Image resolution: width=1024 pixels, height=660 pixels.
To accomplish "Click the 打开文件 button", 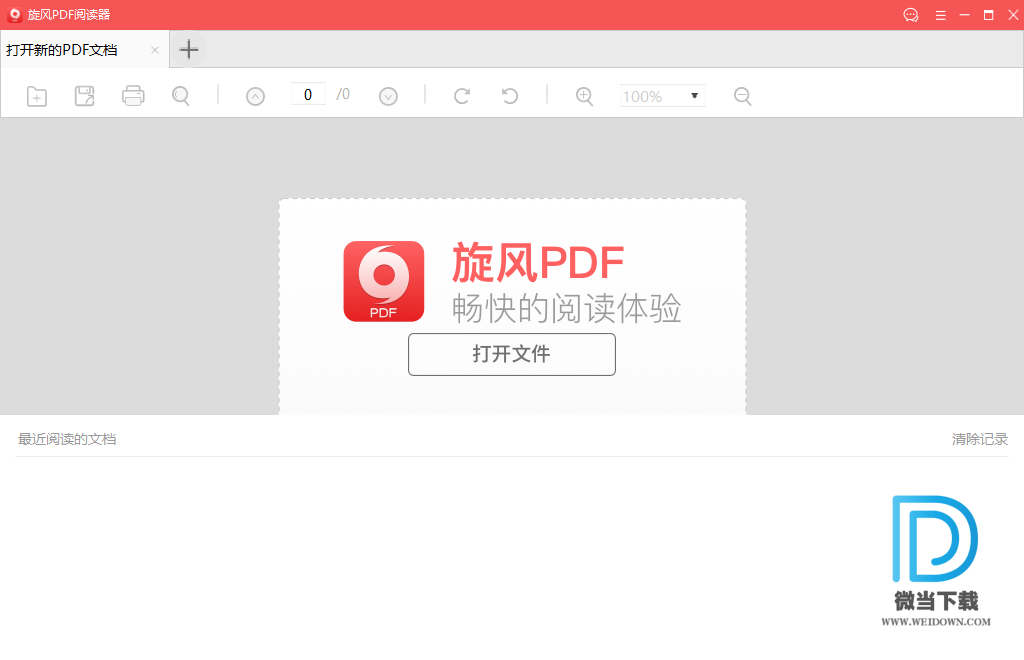I will [x=512, y=354].
